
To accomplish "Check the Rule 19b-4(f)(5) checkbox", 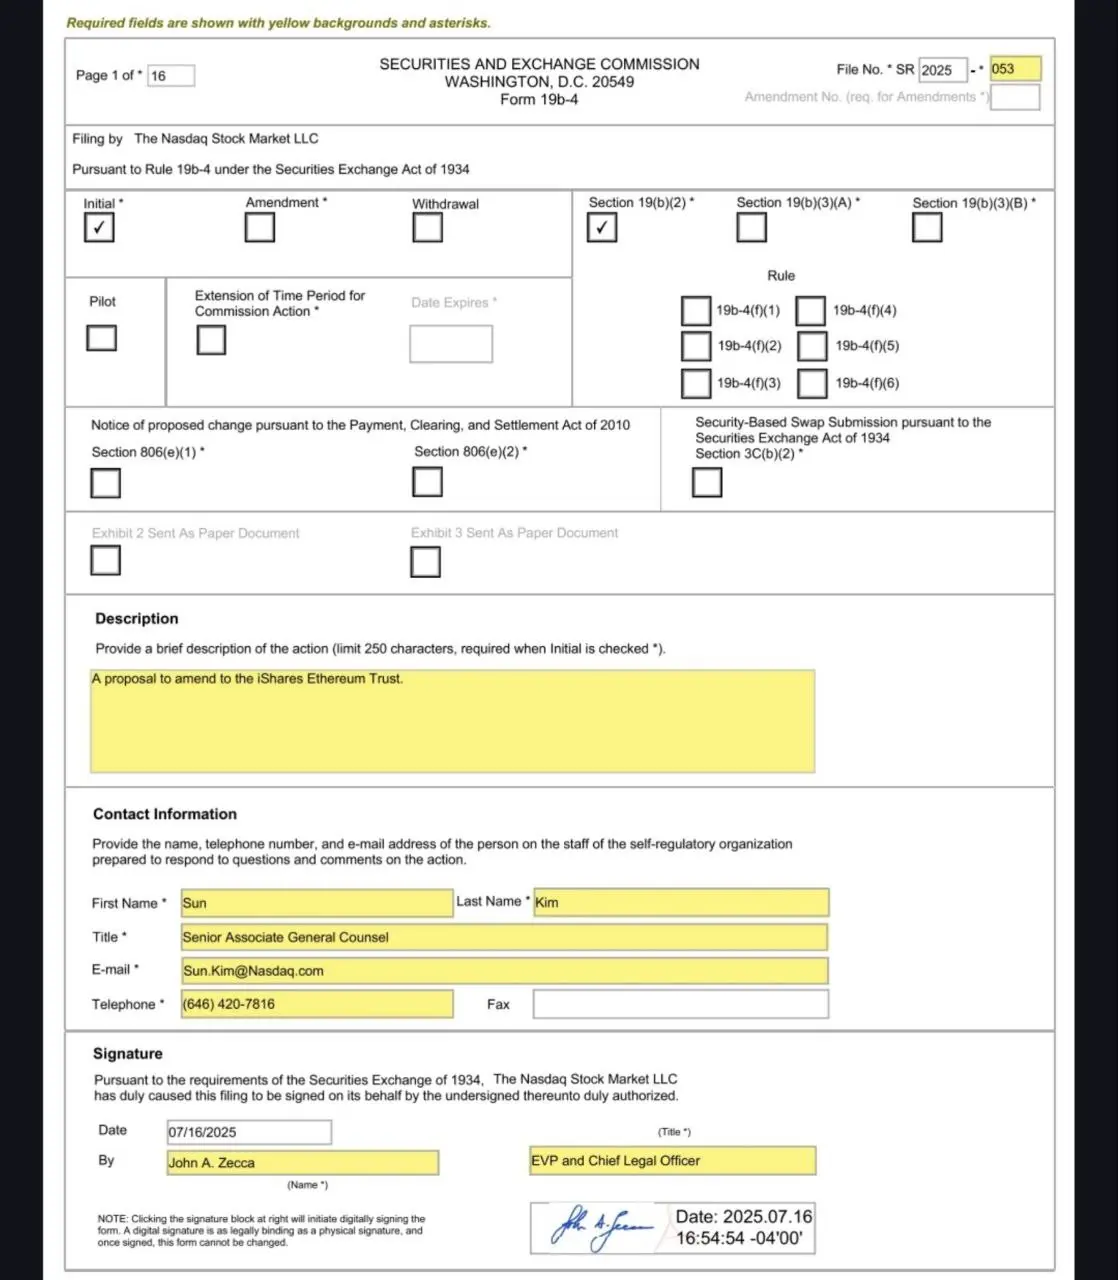I will (x=813, y=346).
